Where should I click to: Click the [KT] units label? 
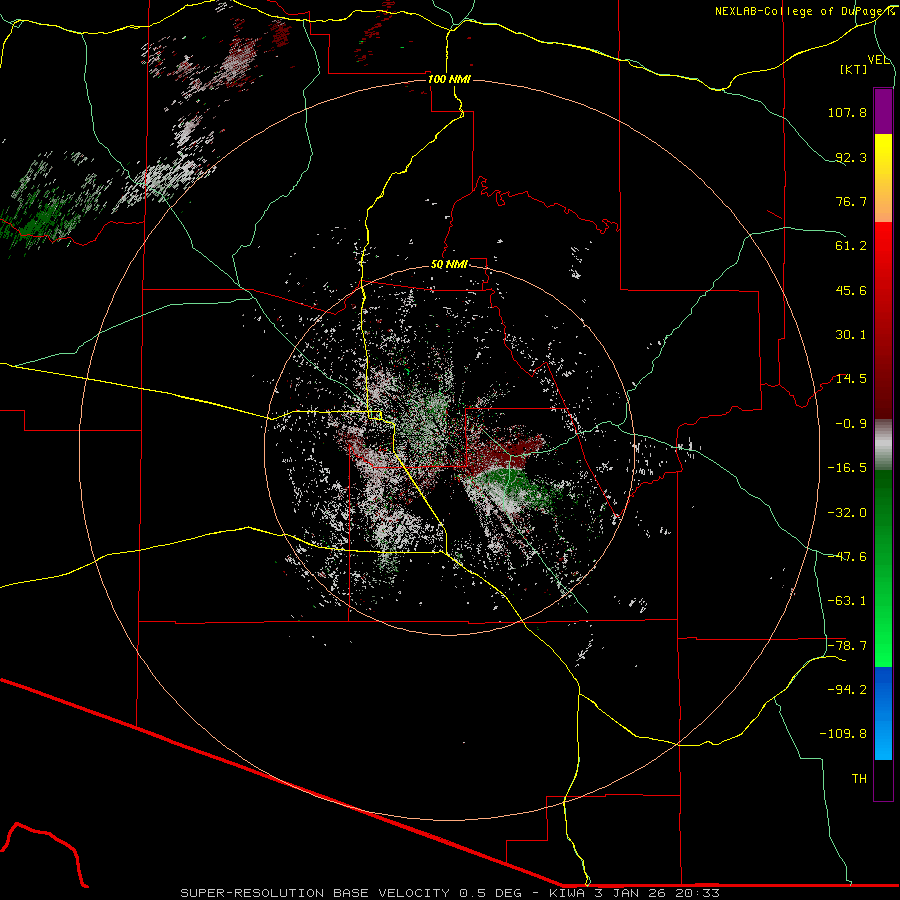click(854, 69)
